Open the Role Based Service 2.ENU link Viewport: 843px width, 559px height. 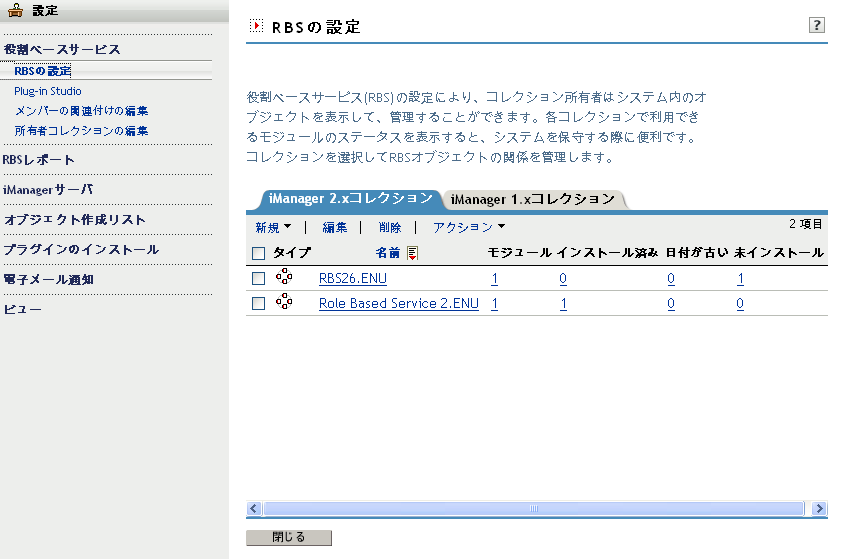point(399,304)
